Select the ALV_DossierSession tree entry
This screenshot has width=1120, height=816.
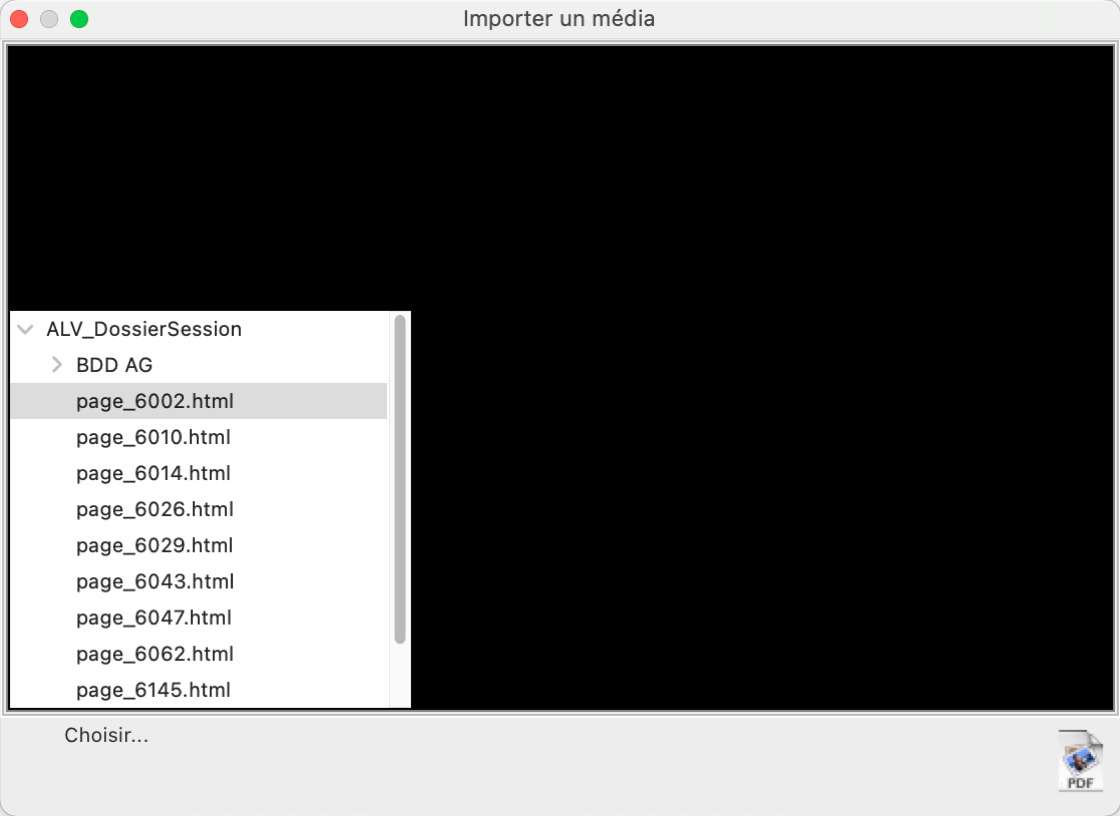coord(144,329)
